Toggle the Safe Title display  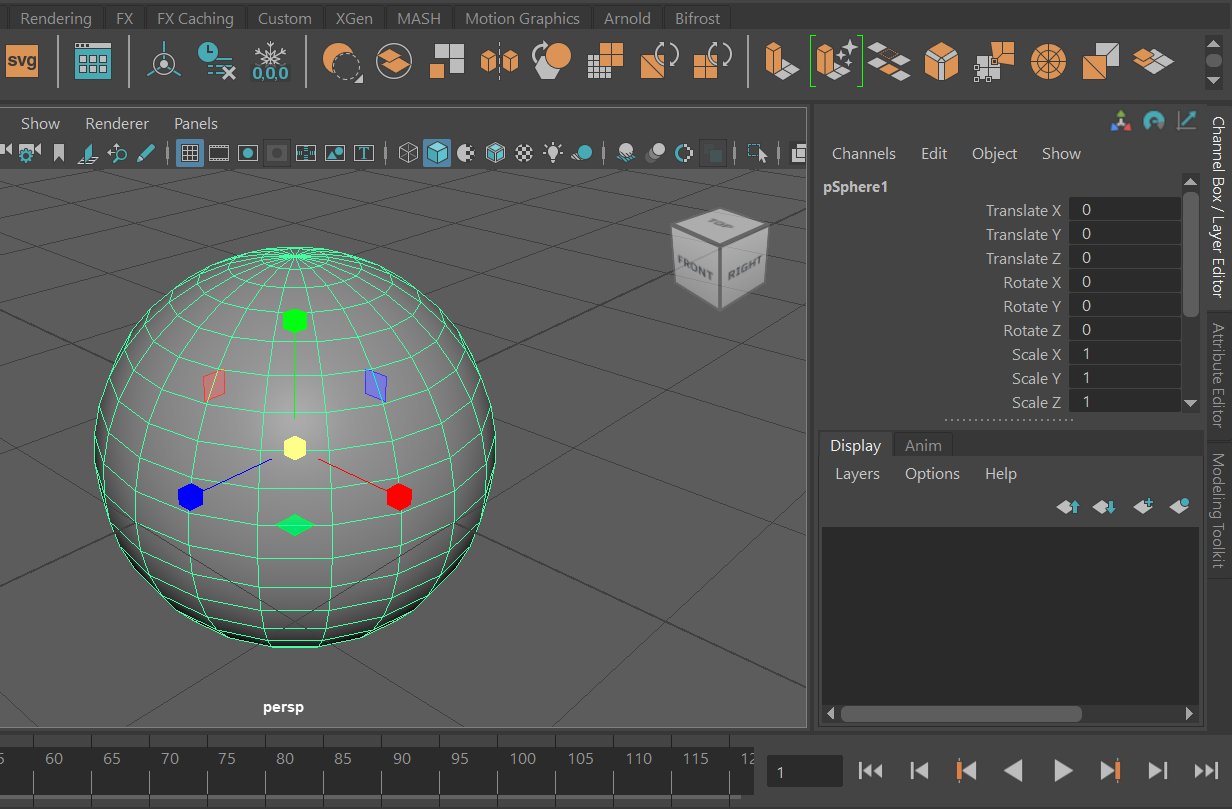364,153
